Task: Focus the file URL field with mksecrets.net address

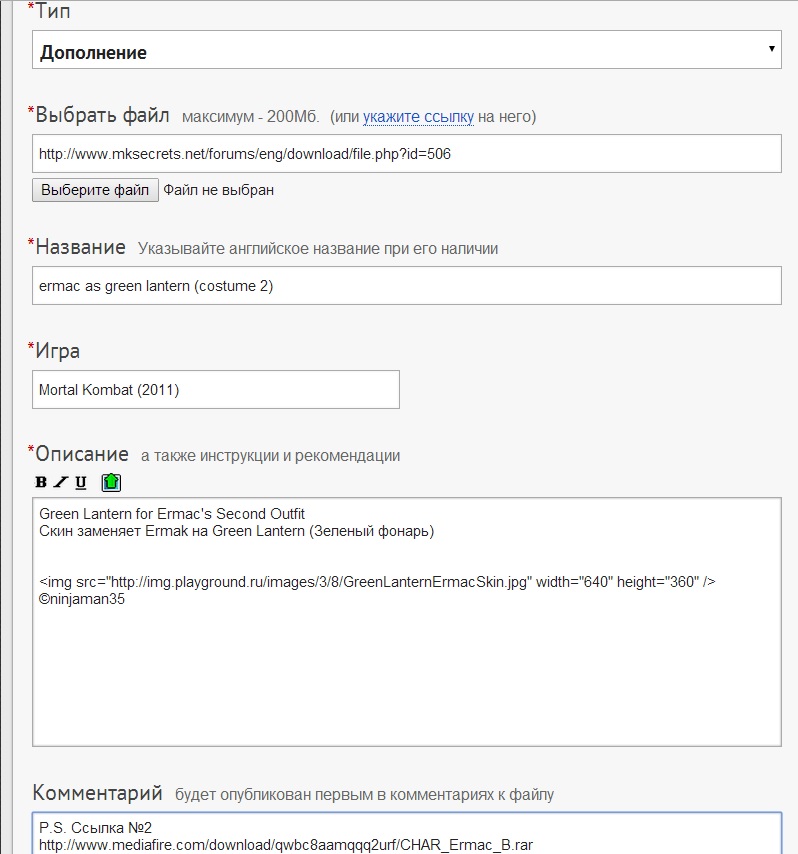Action: (x=406, y=154)
